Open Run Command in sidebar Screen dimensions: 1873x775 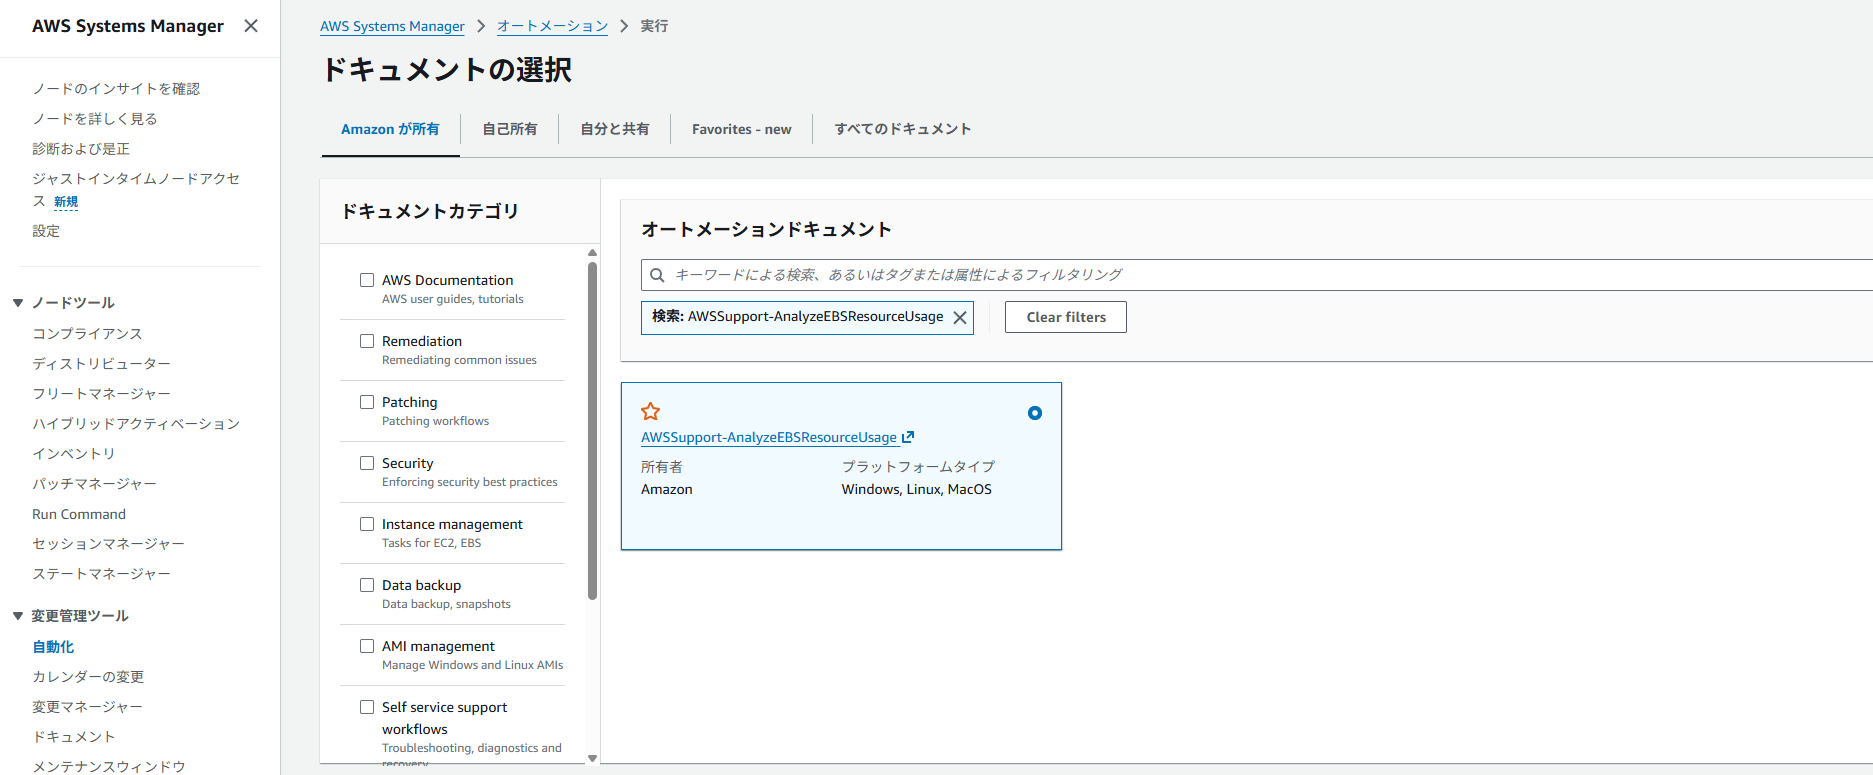79,514
